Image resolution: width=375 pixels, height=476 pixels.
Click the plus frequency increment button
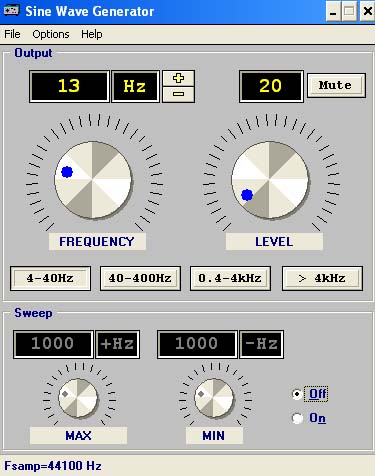(178, 79)
